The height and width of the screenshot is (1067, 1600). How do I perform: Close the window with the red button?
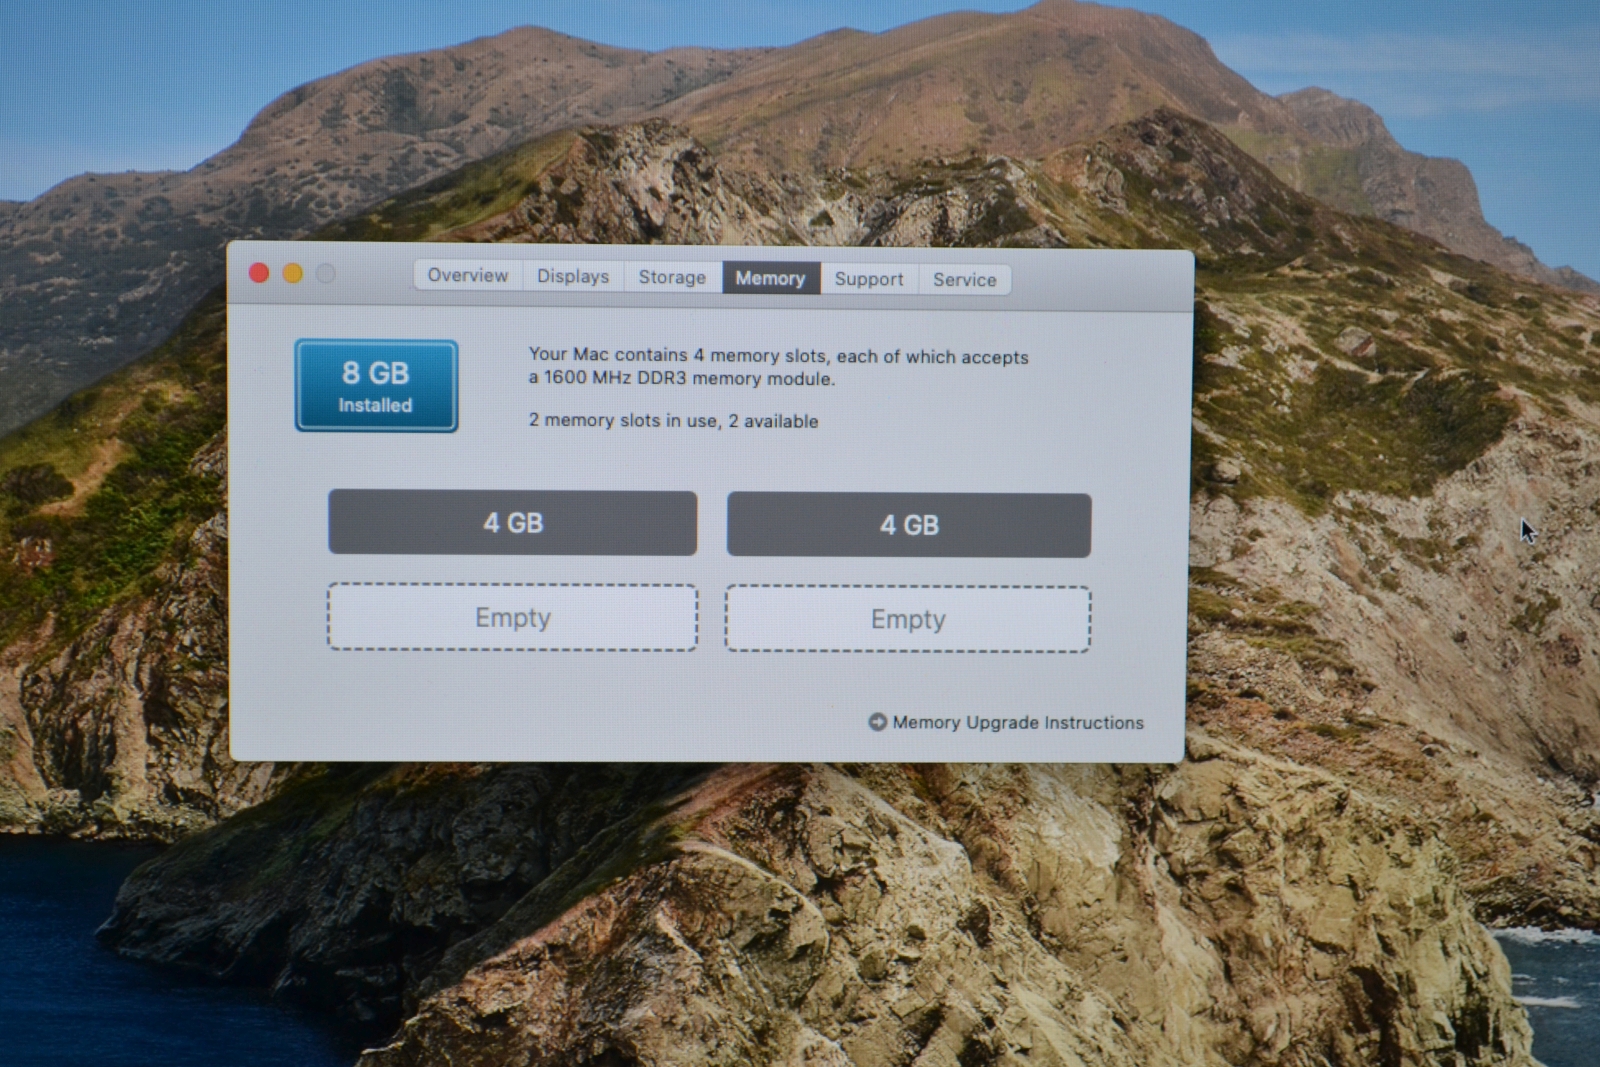pos(259,273)
